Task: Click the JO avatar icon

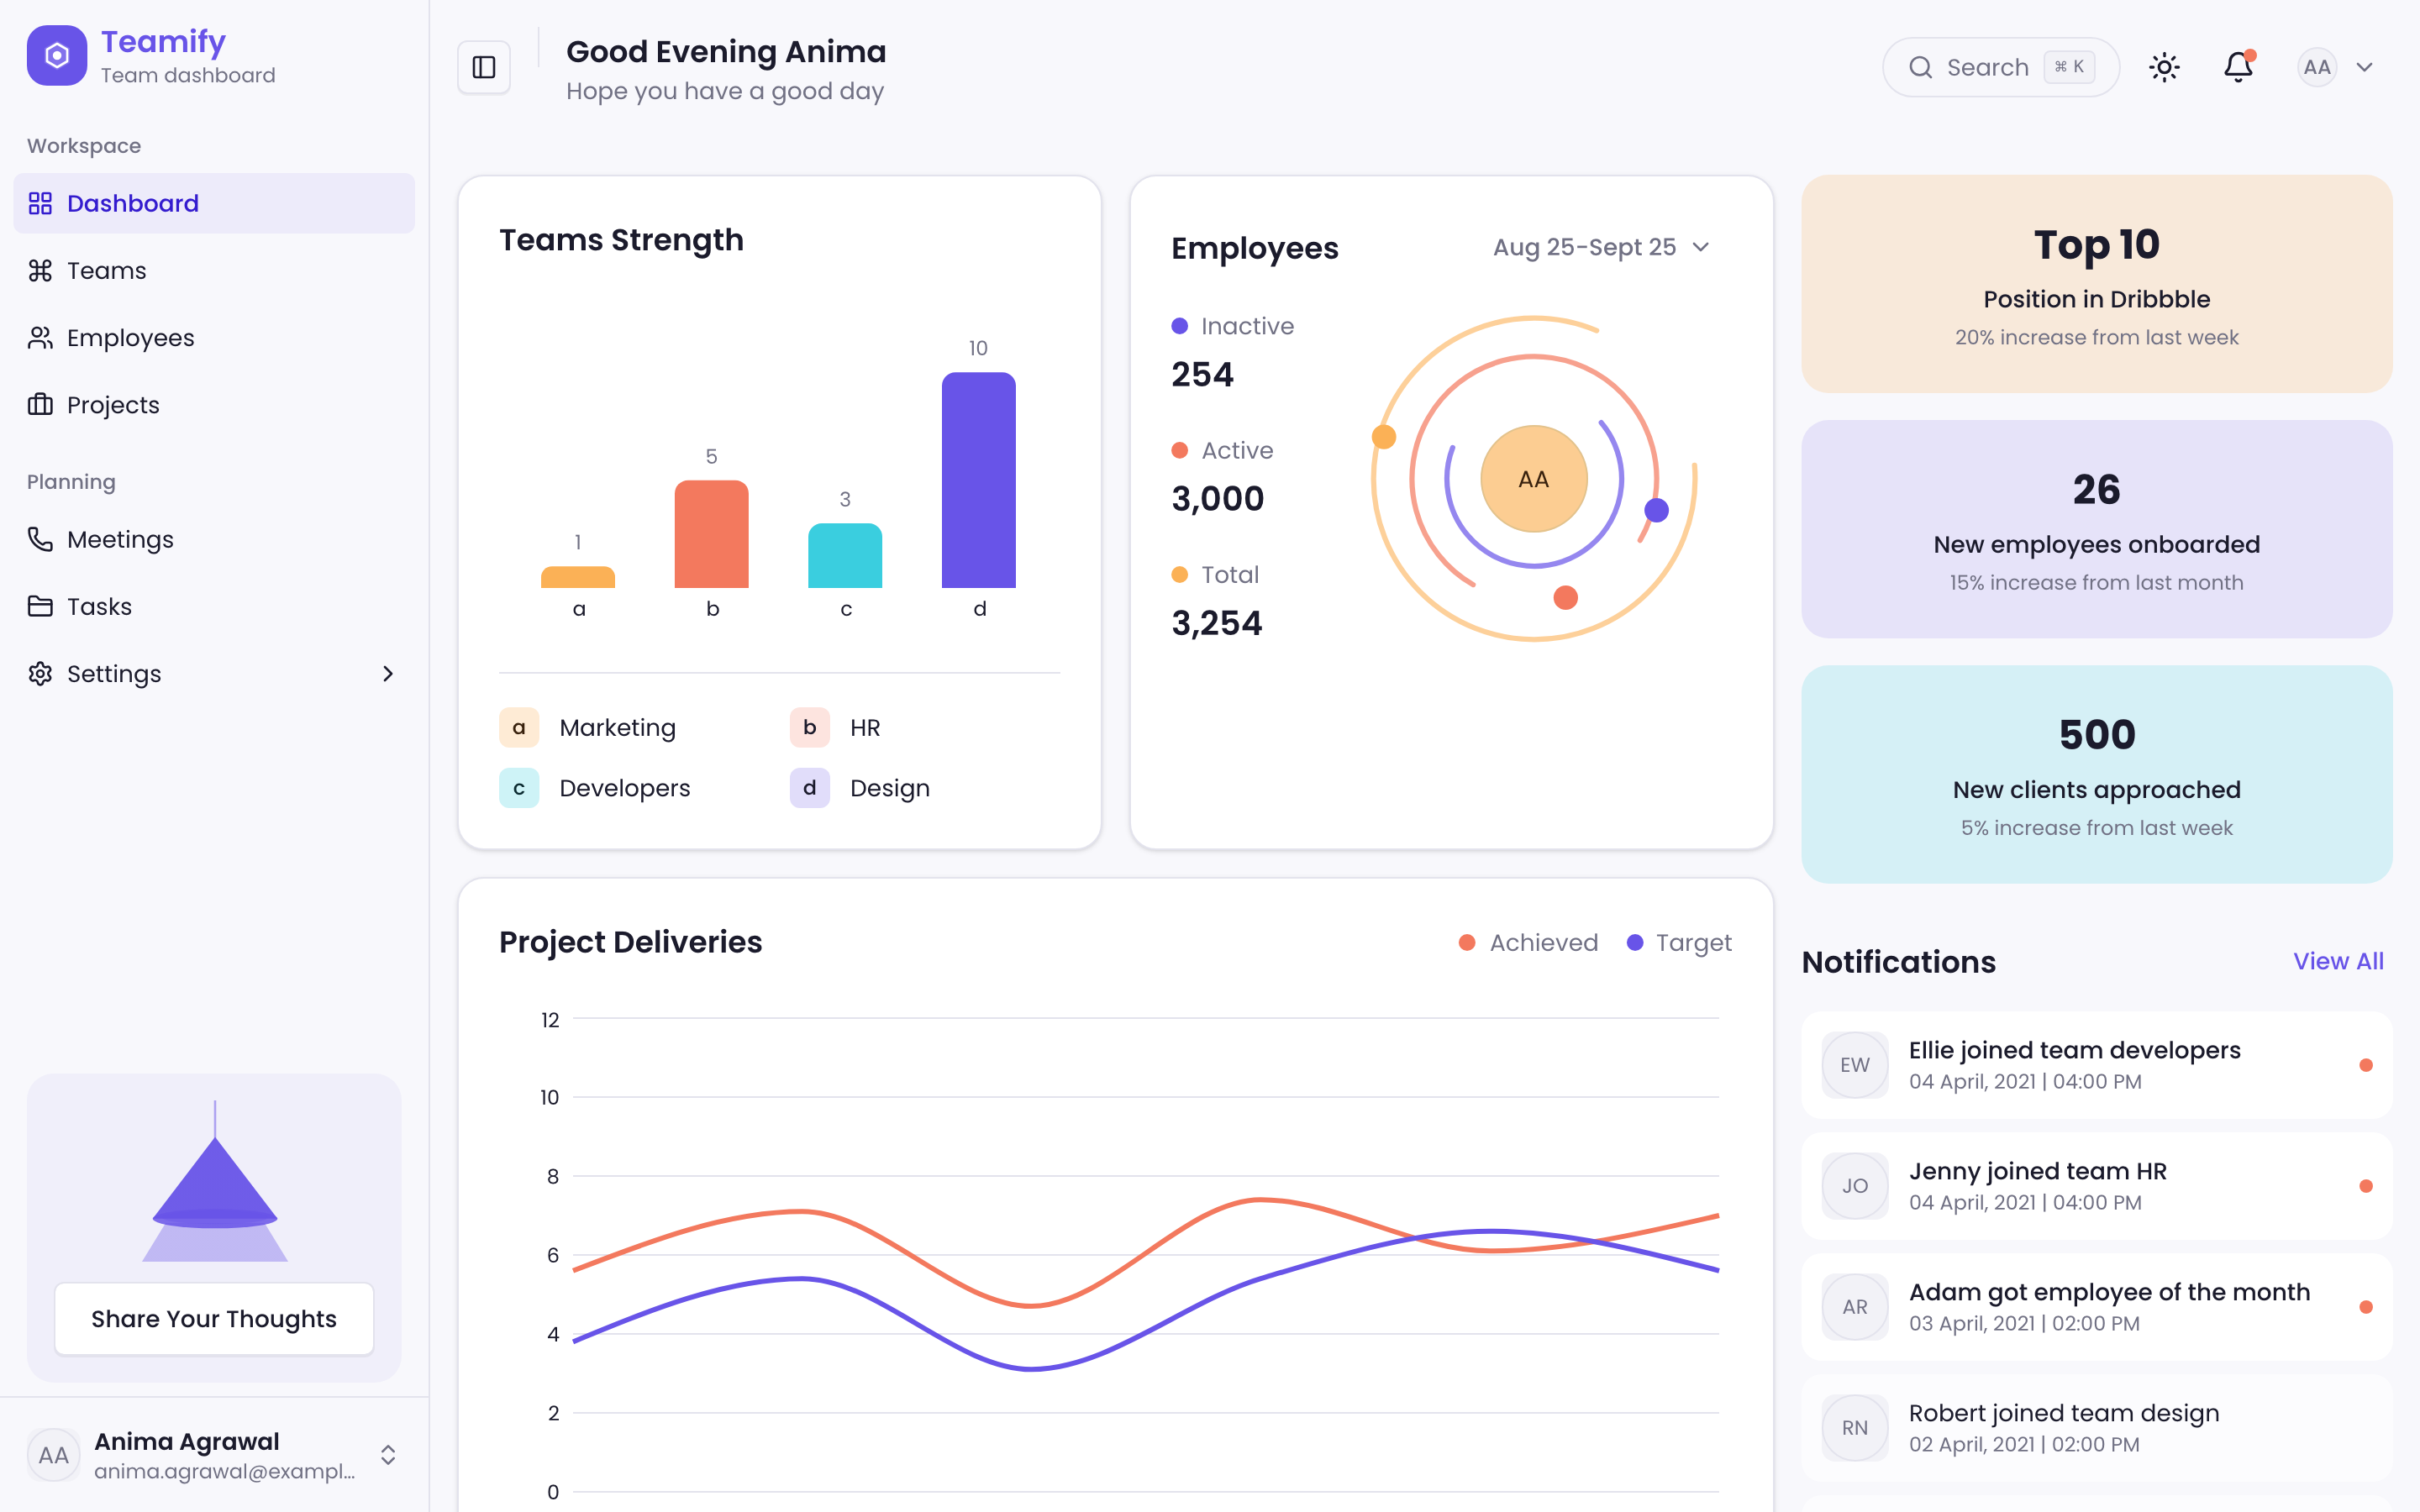Action: 1855,1185
